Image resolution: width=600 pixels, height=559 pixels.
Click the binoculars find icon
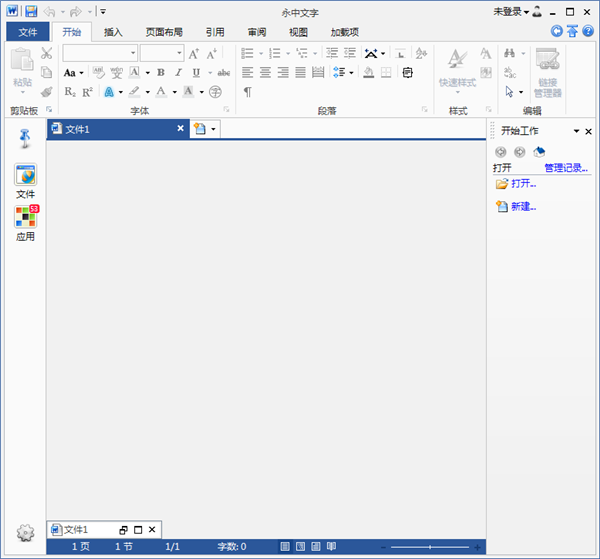[x=511, y=53]
